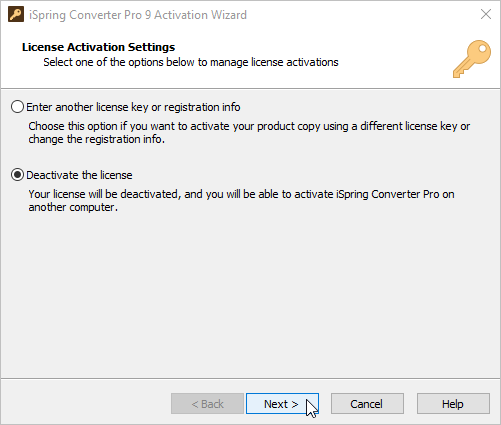Click the description about using a different license key
The height and width of the screenshot is (425, 501).
coord(249,133)
